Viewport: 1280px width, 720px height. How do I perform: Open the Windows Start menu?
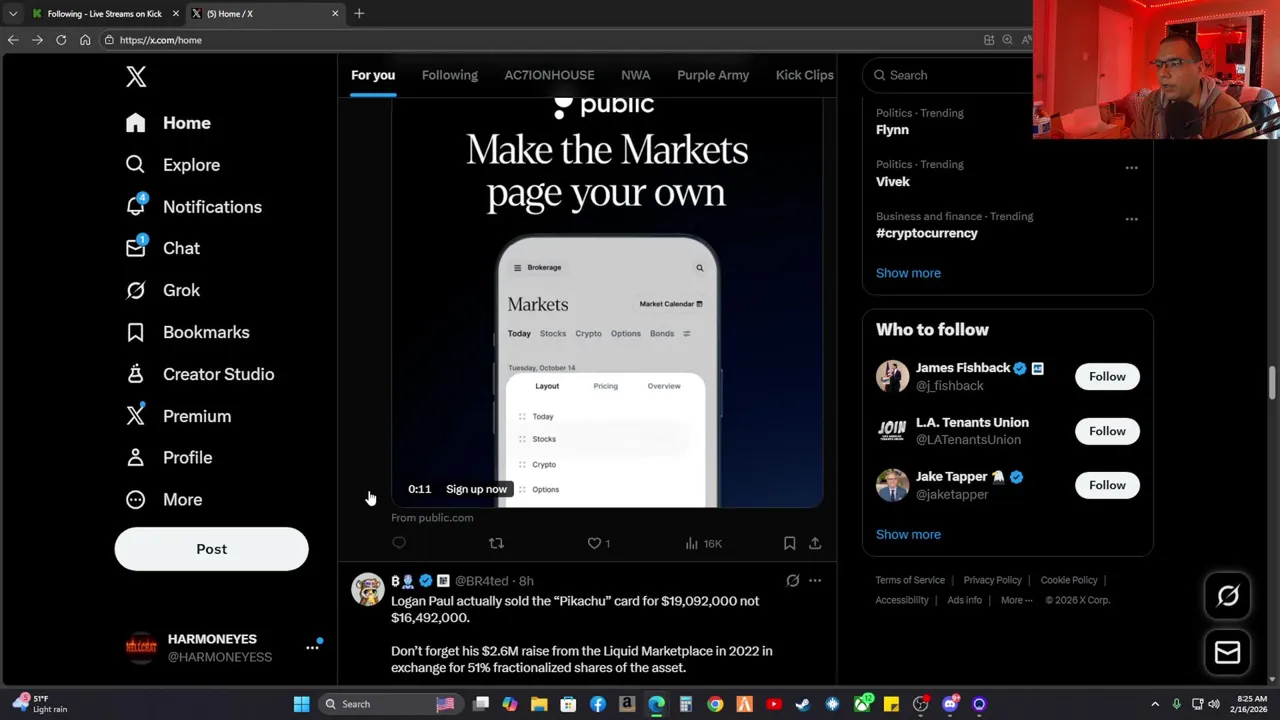301,704
